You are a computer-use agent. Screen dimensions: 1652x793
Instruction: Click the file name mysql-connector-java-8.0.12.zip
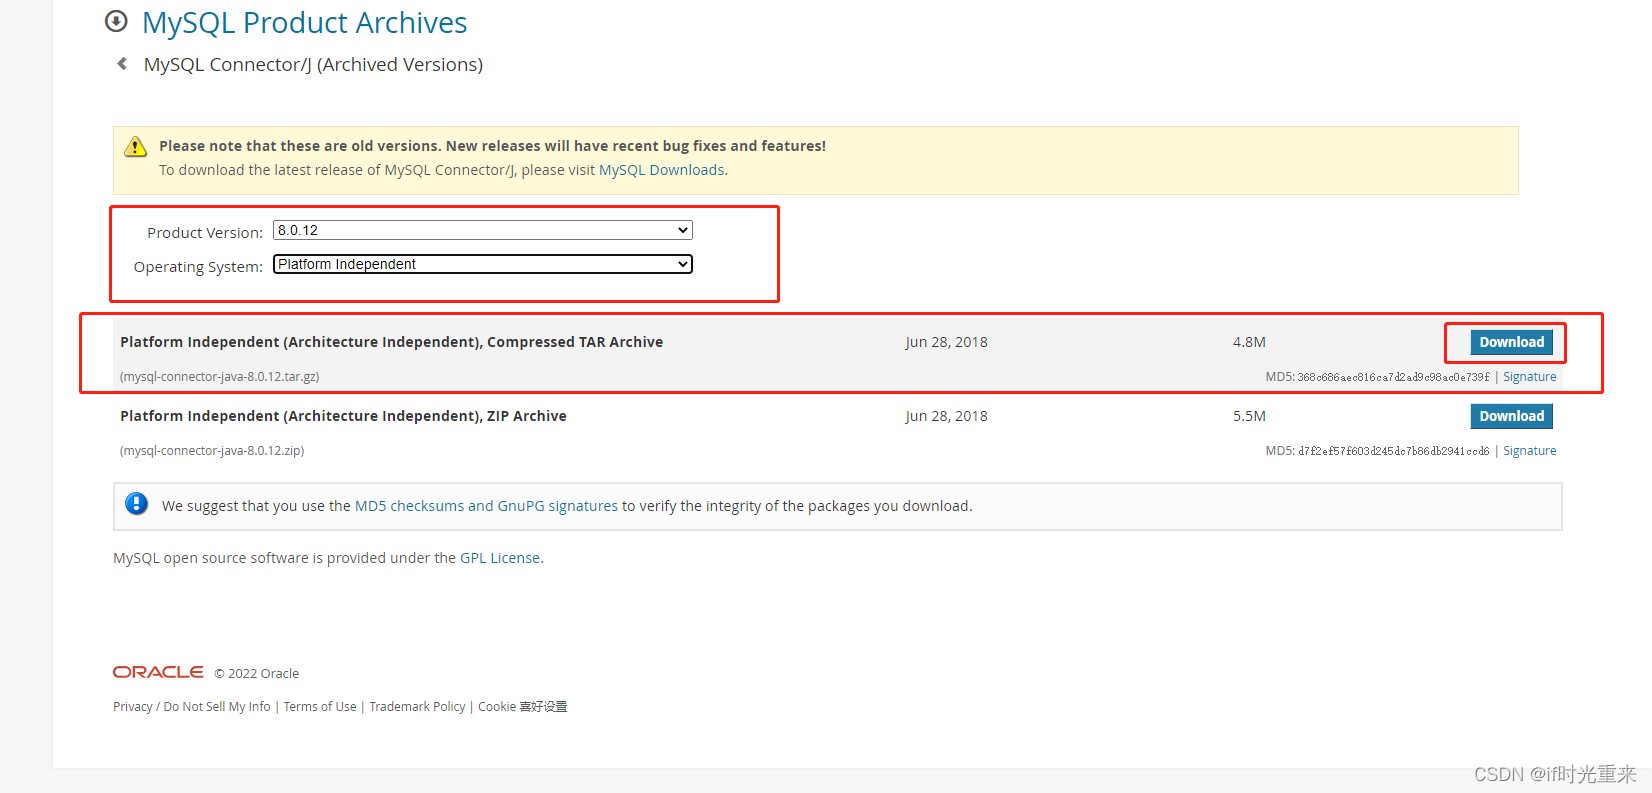pos(212,451)
